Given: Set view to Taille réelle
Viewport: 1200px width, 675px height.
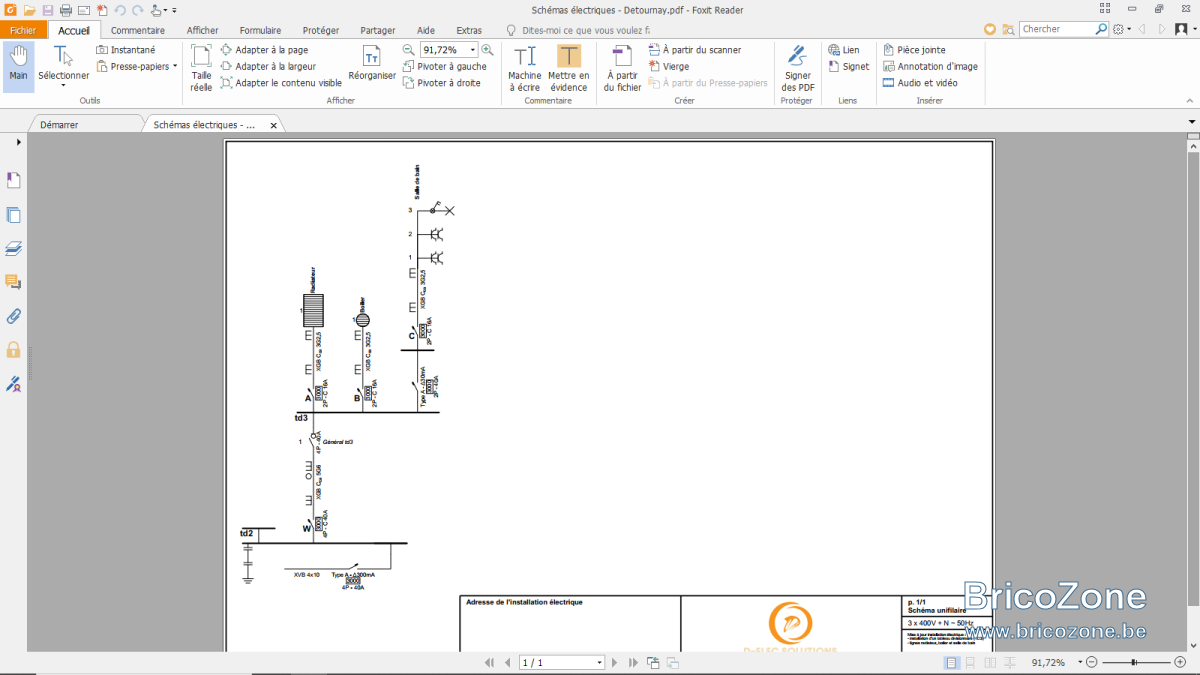Looking at the screenshot, I should pos(201,68).
